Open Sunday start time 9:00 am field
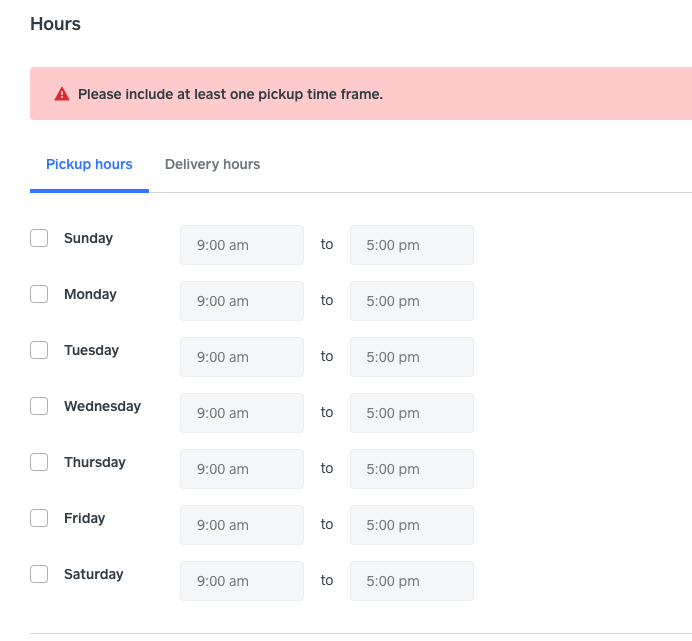Screen dimensions: 692x641 click(x=241, y=245)
